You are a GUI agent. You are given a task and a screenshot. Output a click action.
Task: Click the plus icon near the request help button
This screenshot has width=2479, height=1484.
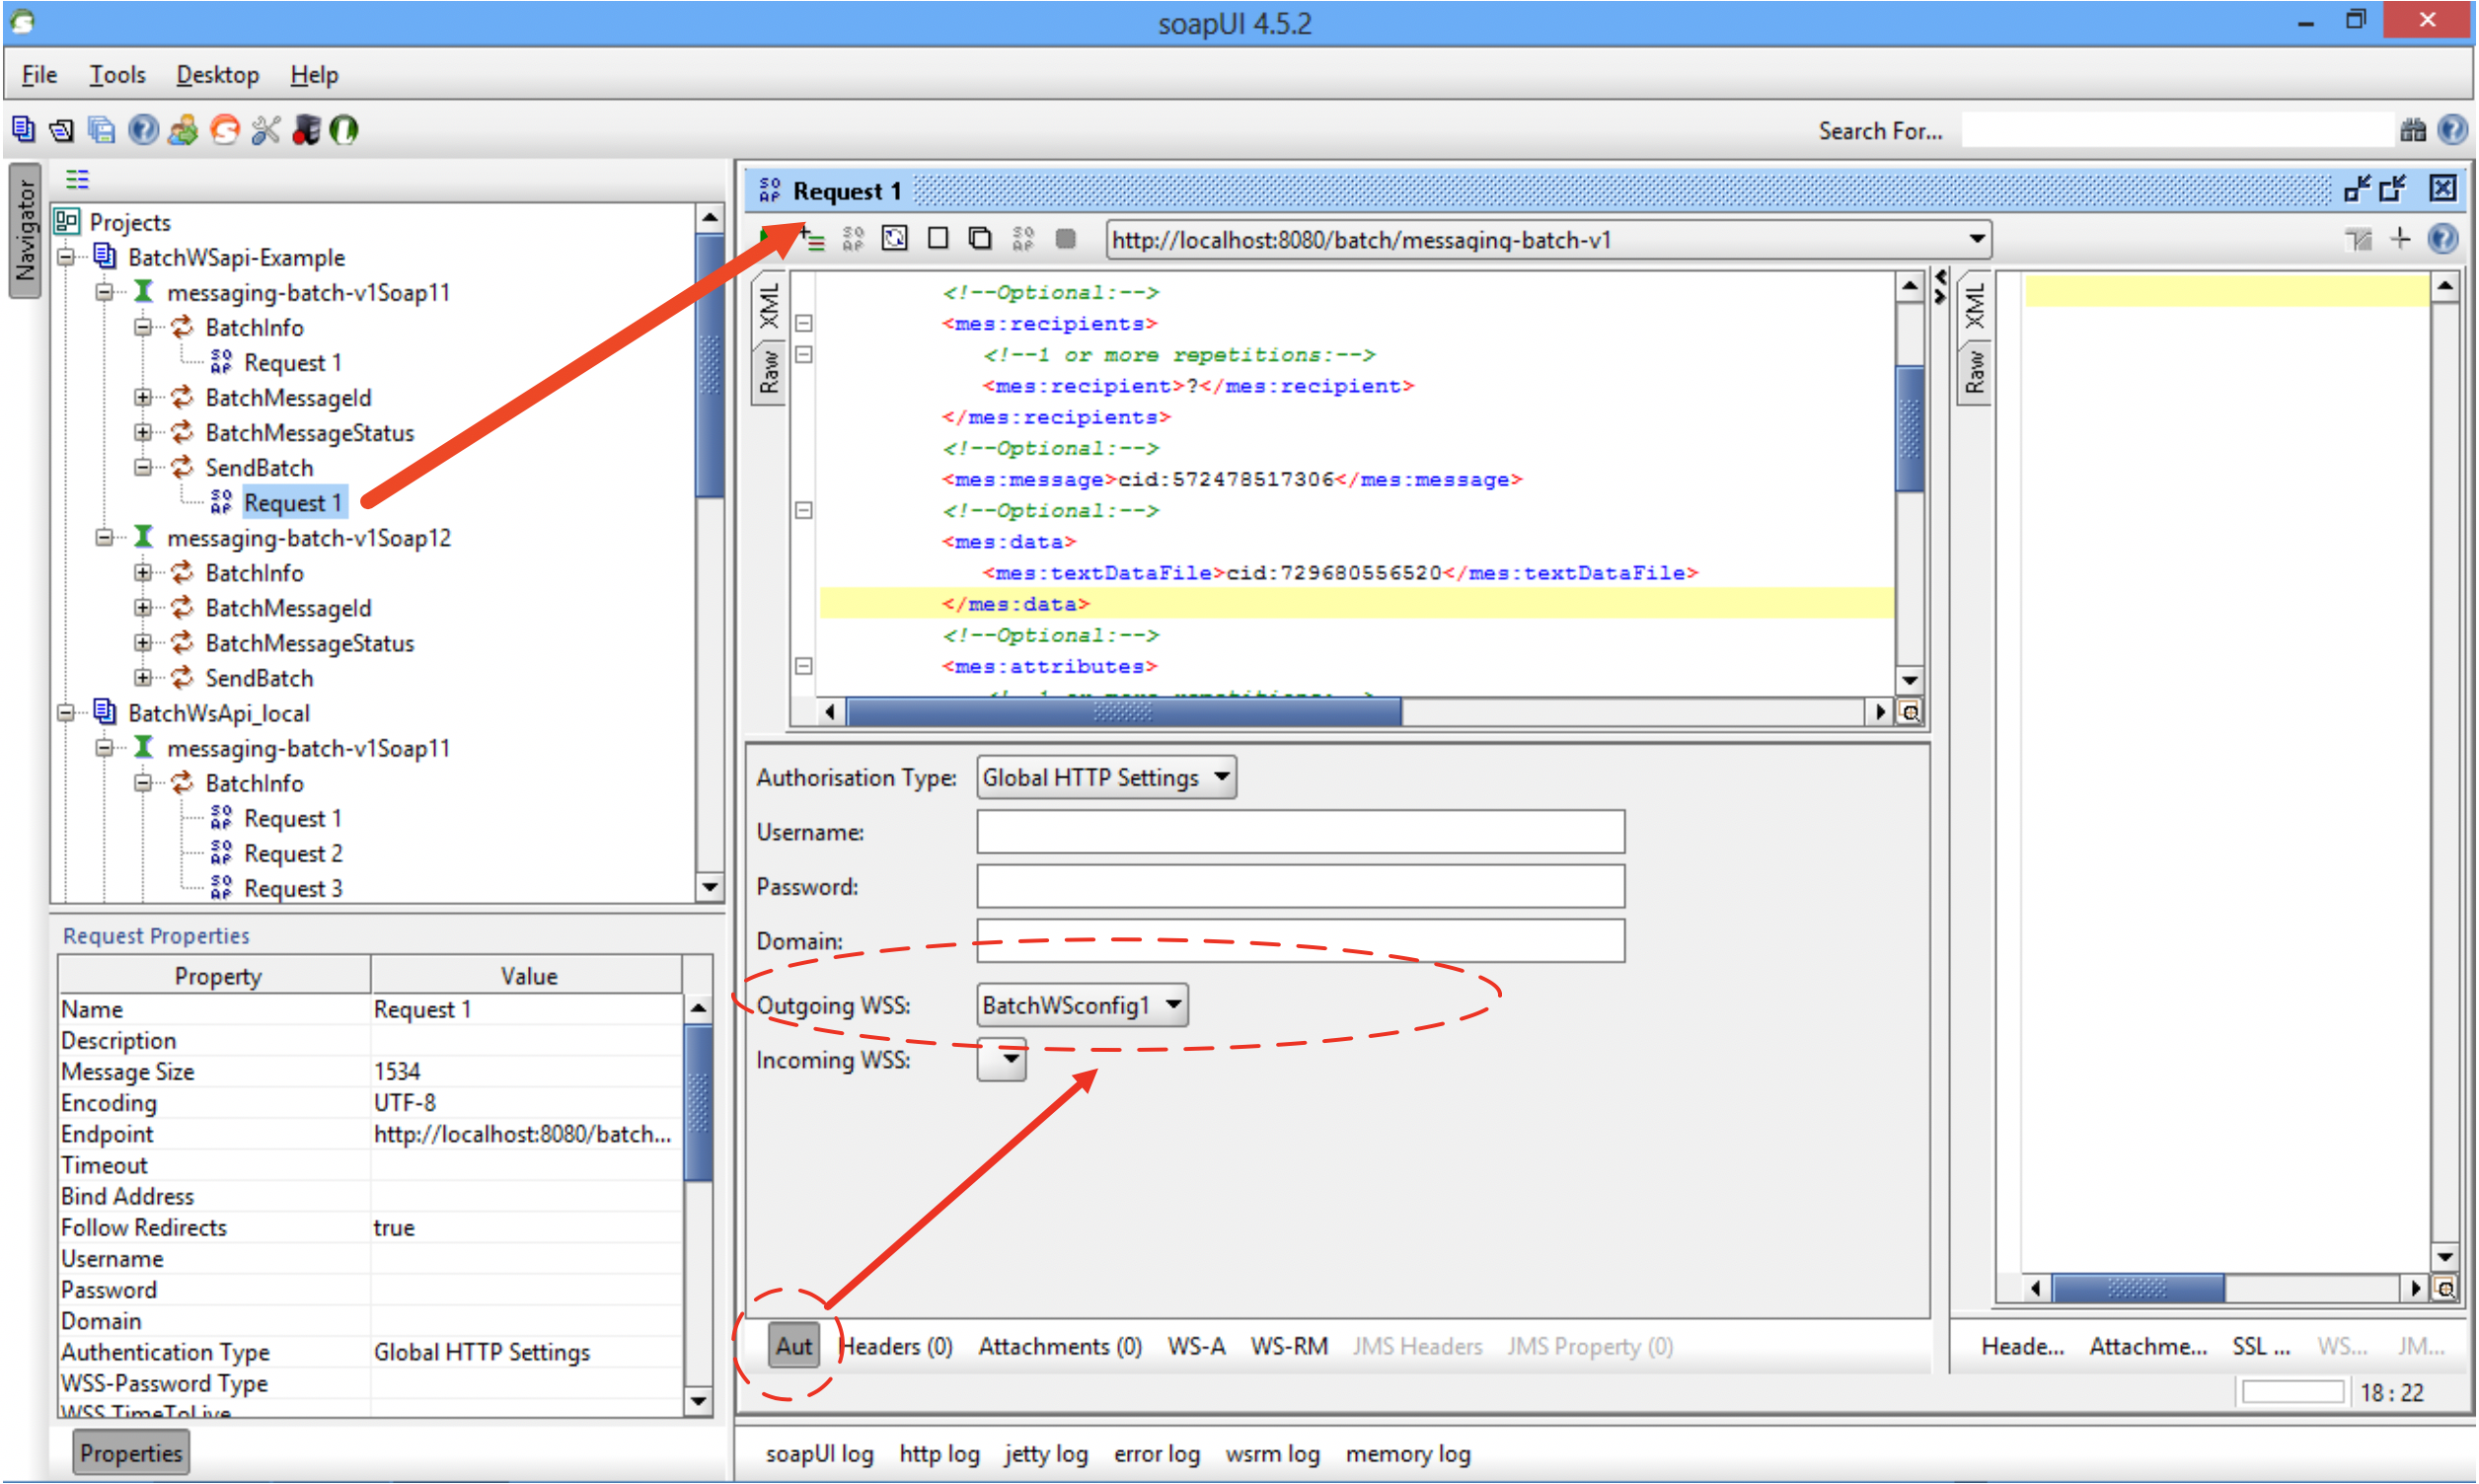[2400, 239]
